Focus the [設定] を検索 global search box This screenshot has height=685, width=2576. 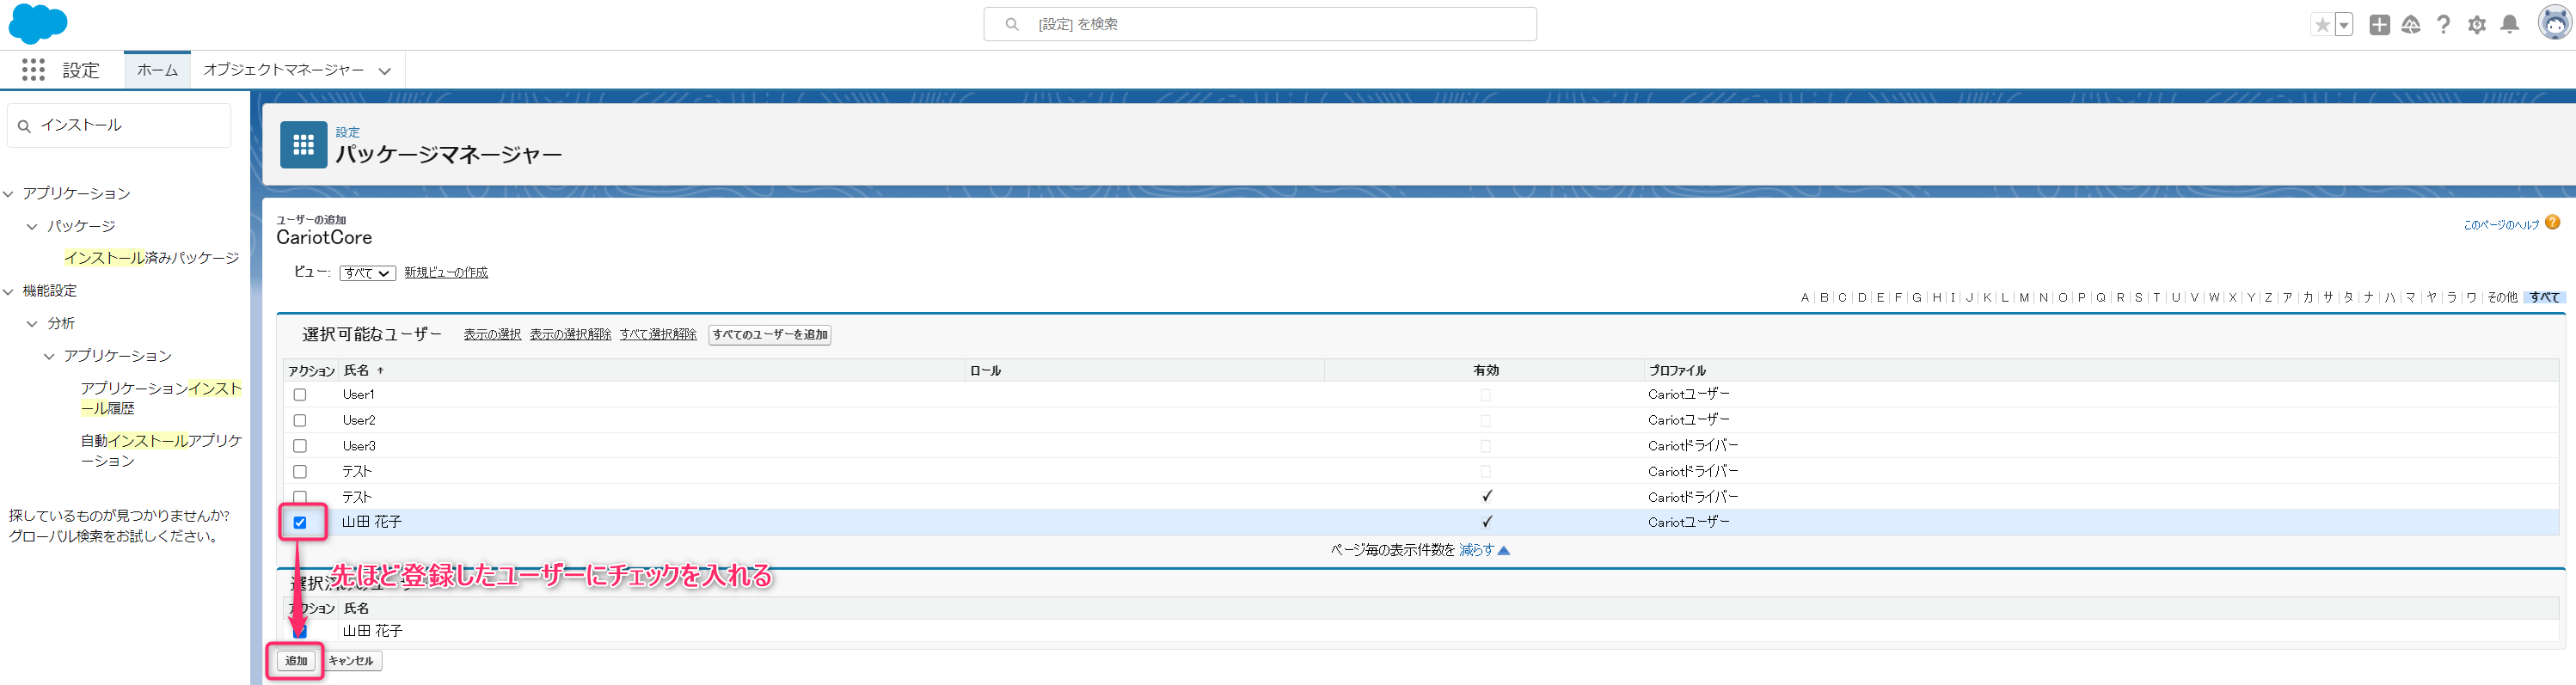click(x=1260, y=24)
